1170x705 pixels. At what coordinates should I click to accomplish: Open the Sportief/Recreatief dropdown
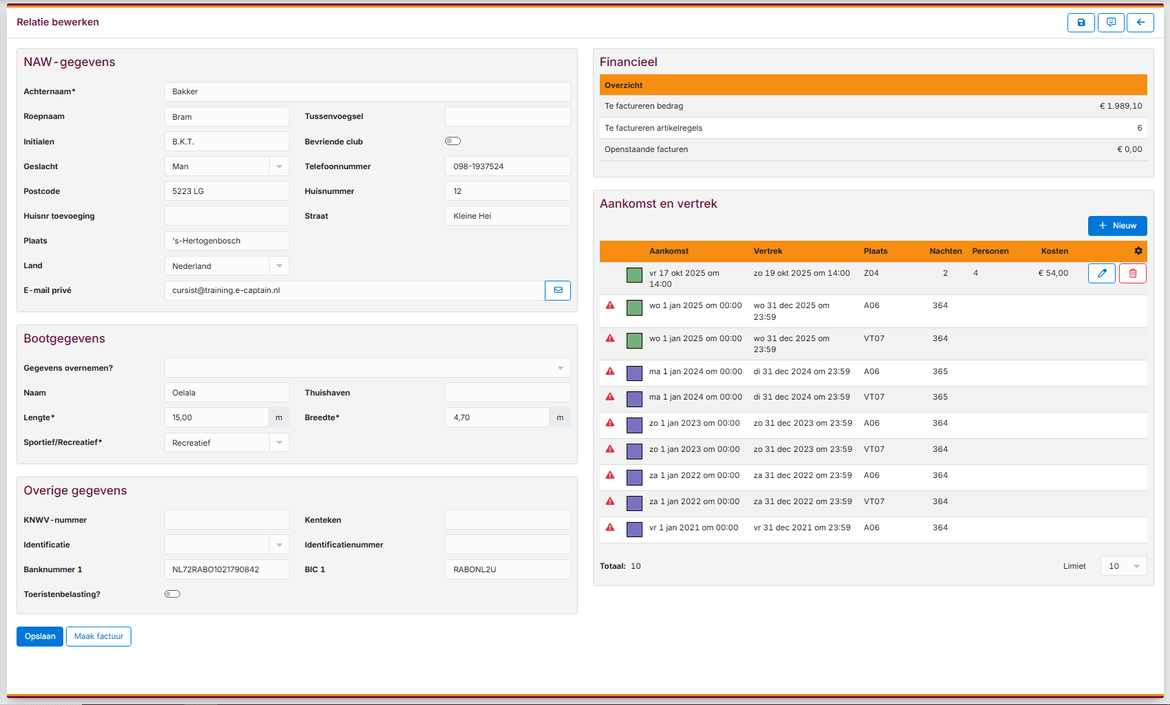226,442
